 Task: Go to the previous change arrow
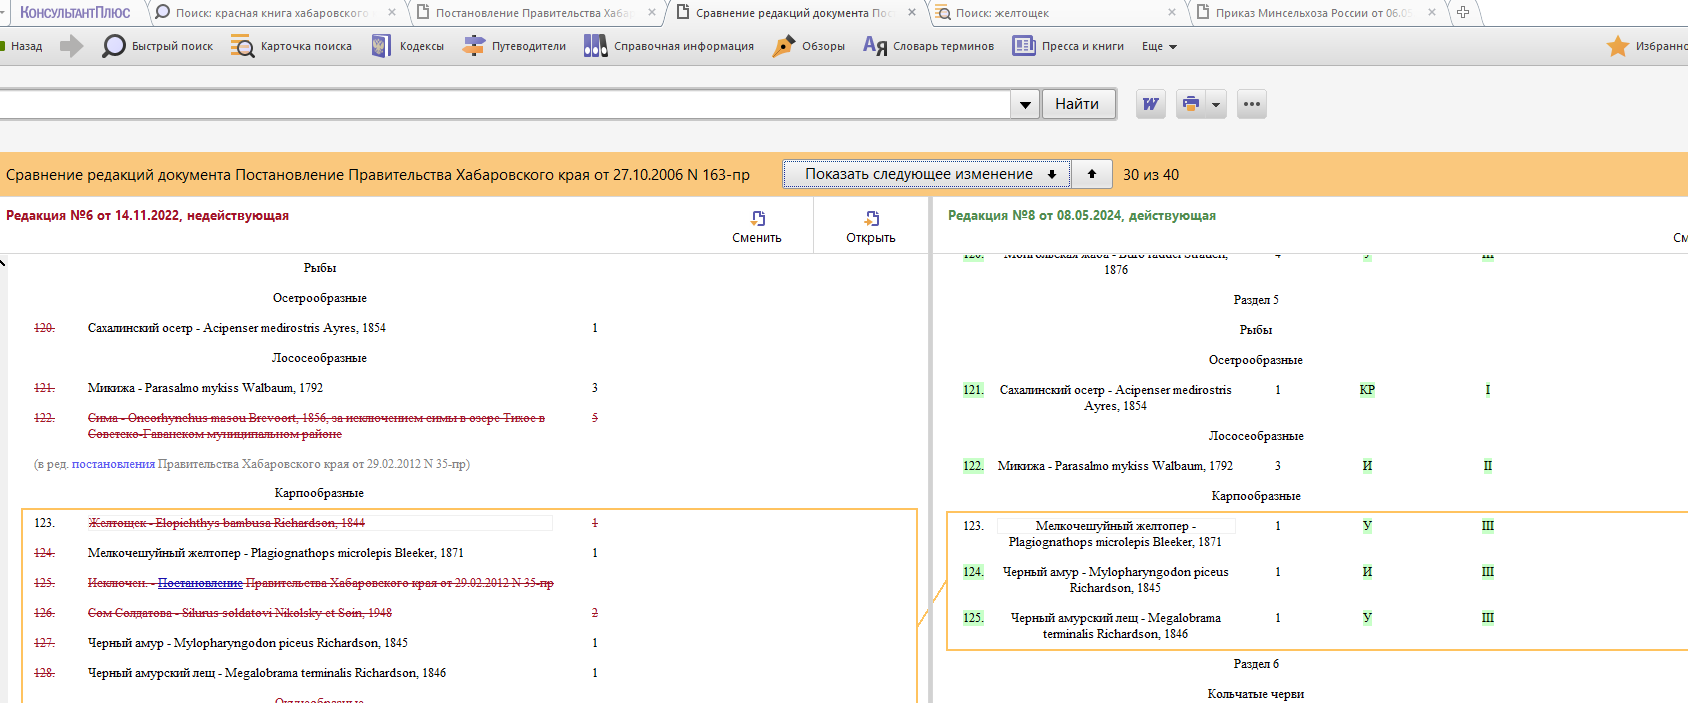click(x=1092, y=174)
